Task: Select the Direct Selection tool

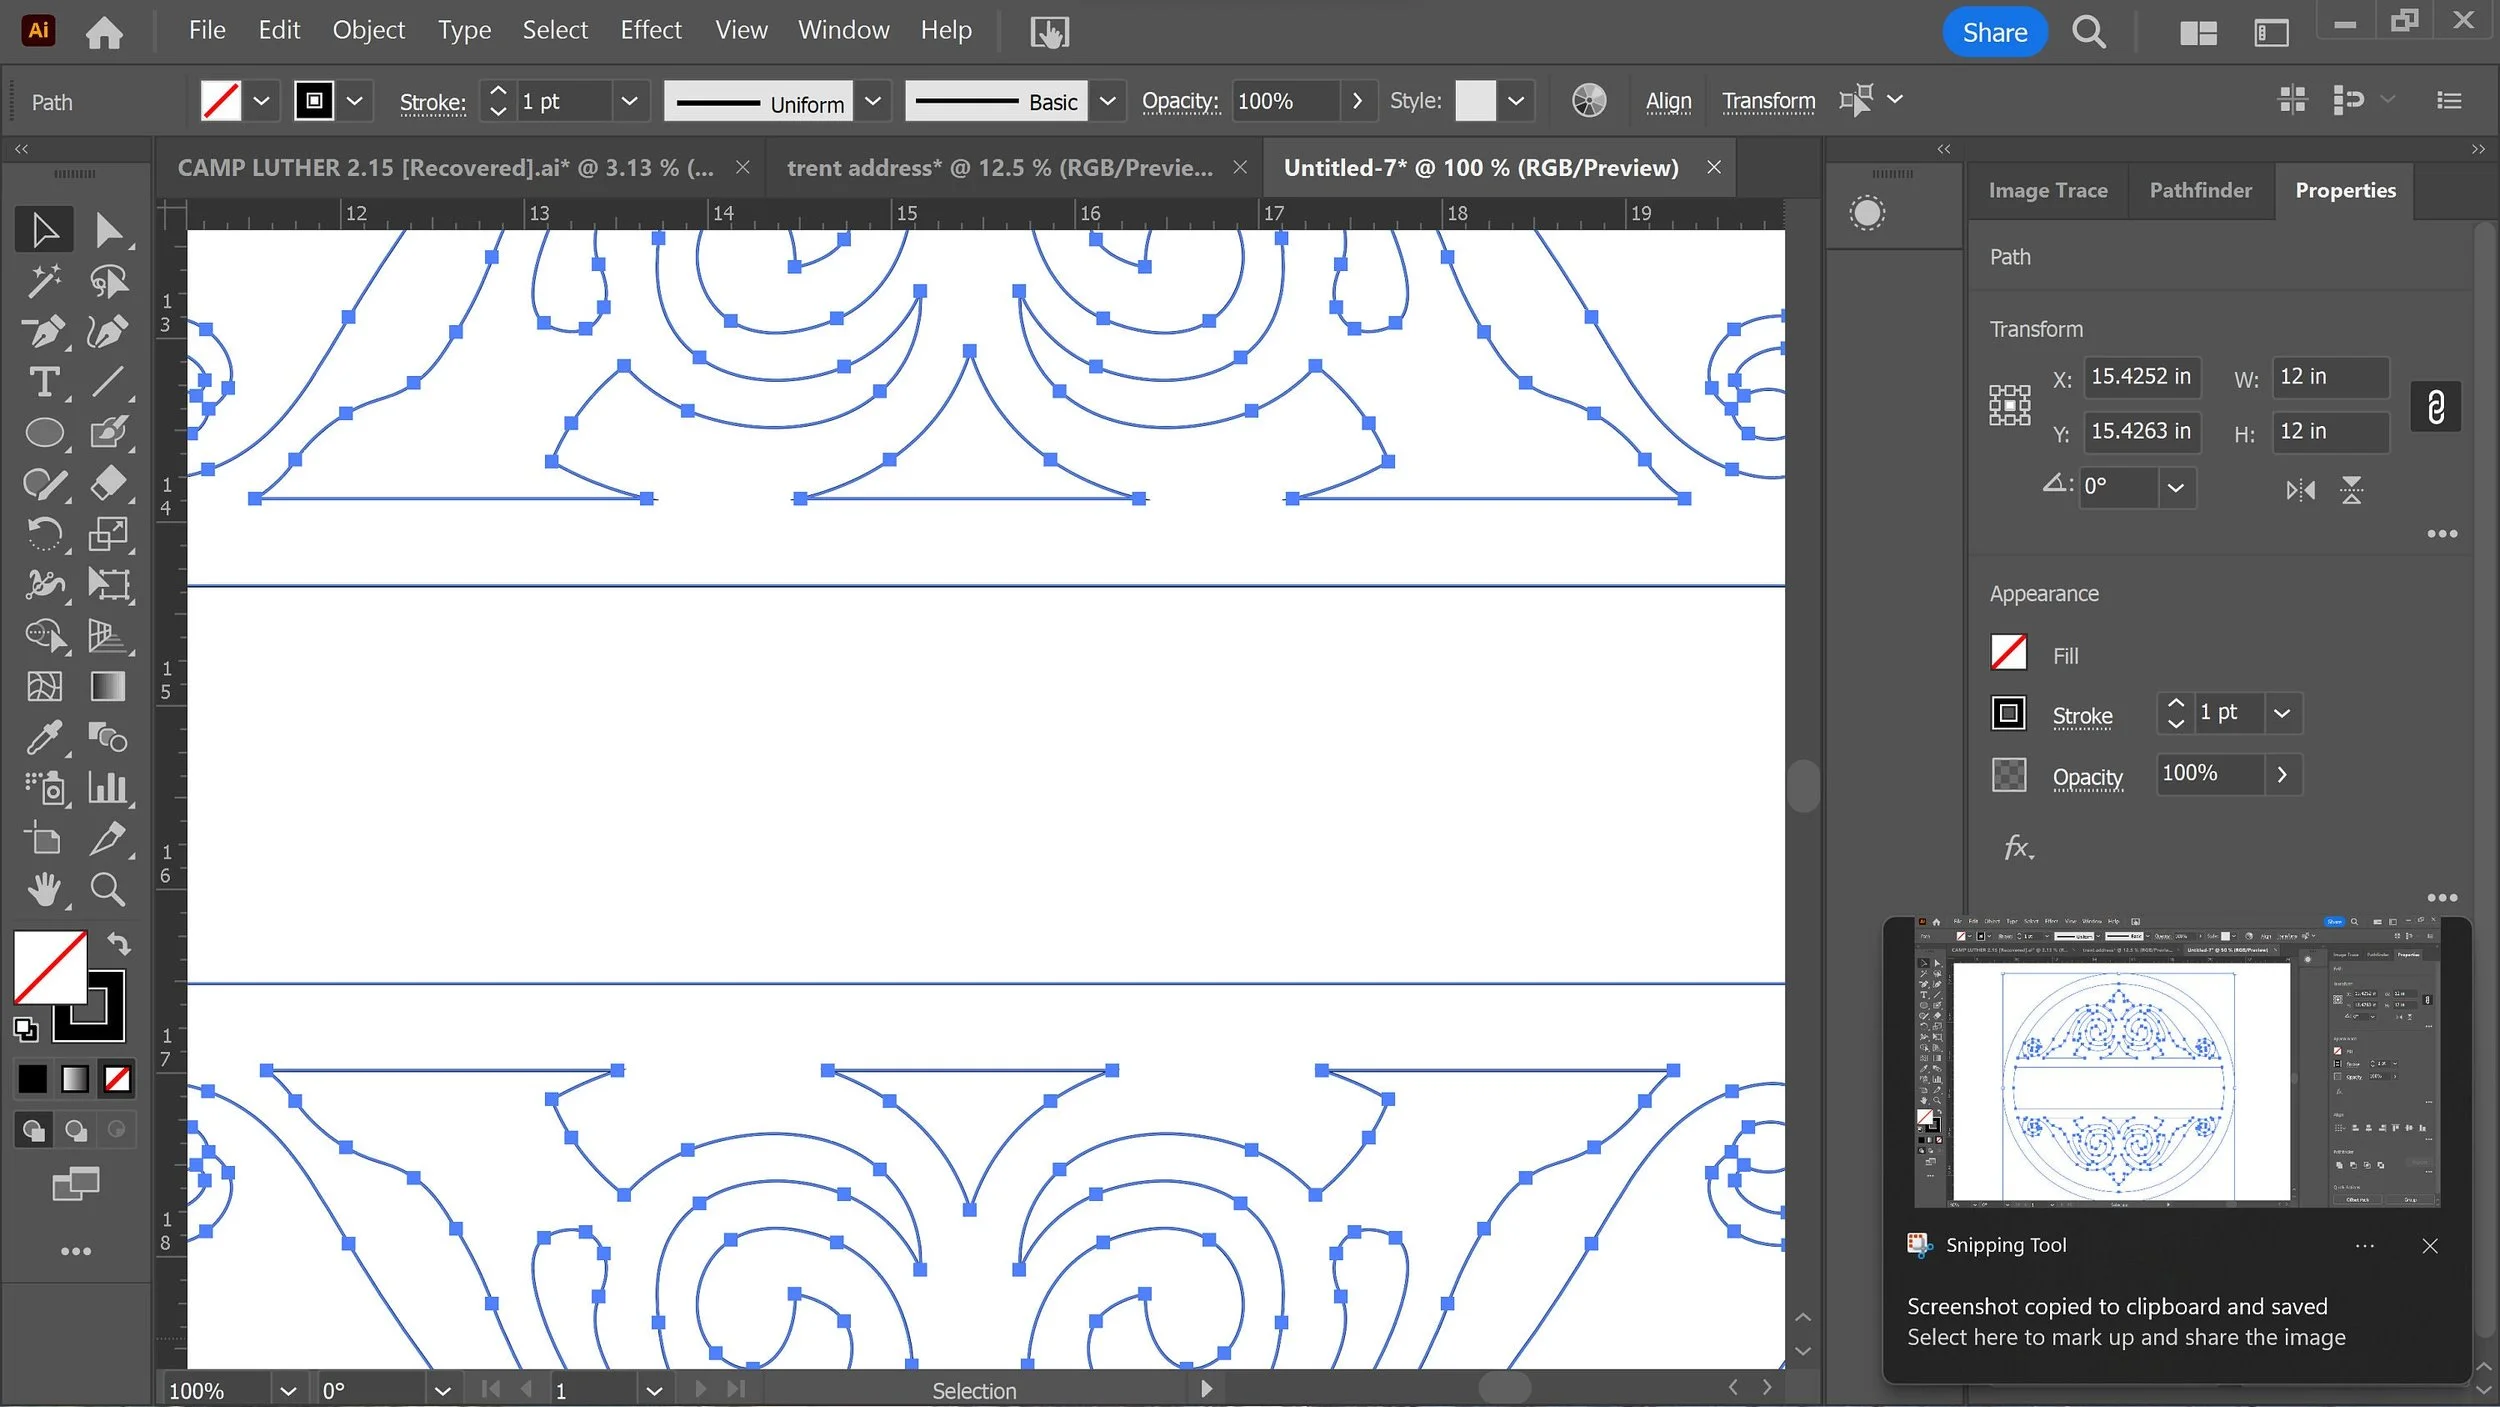Action: pyautogui.click(x=108, y=230)
